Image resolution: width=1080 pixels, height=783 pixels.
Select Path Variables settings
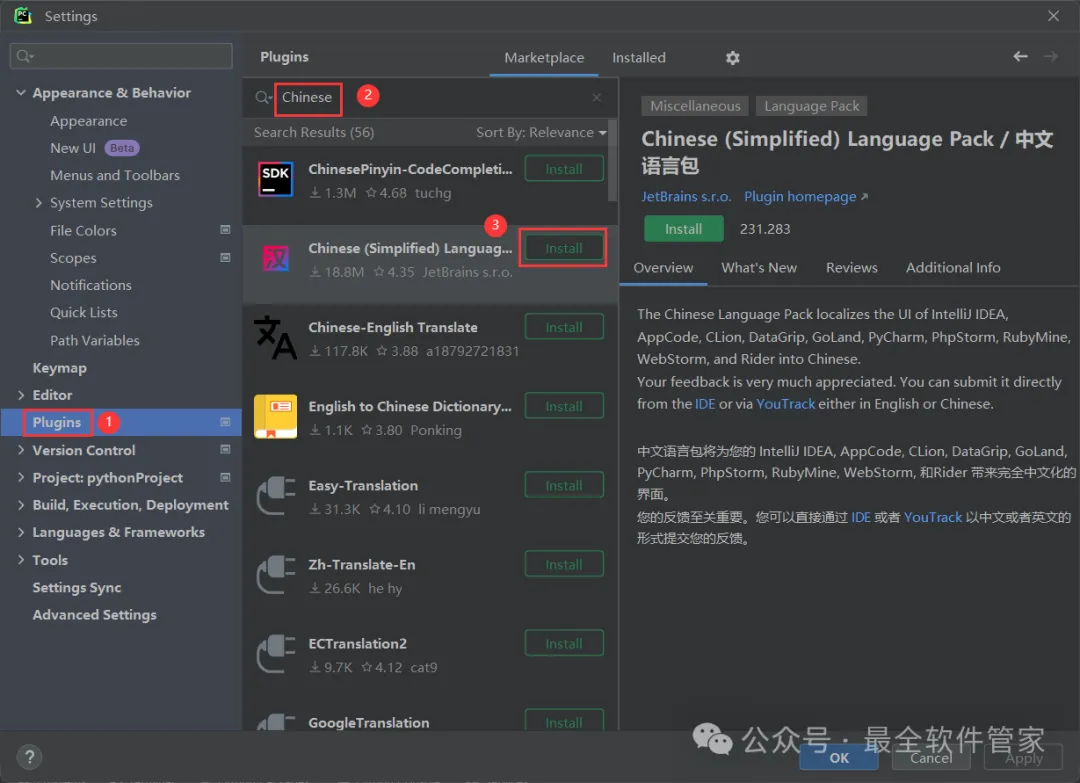pyautogui.click(x=94, y=340)
